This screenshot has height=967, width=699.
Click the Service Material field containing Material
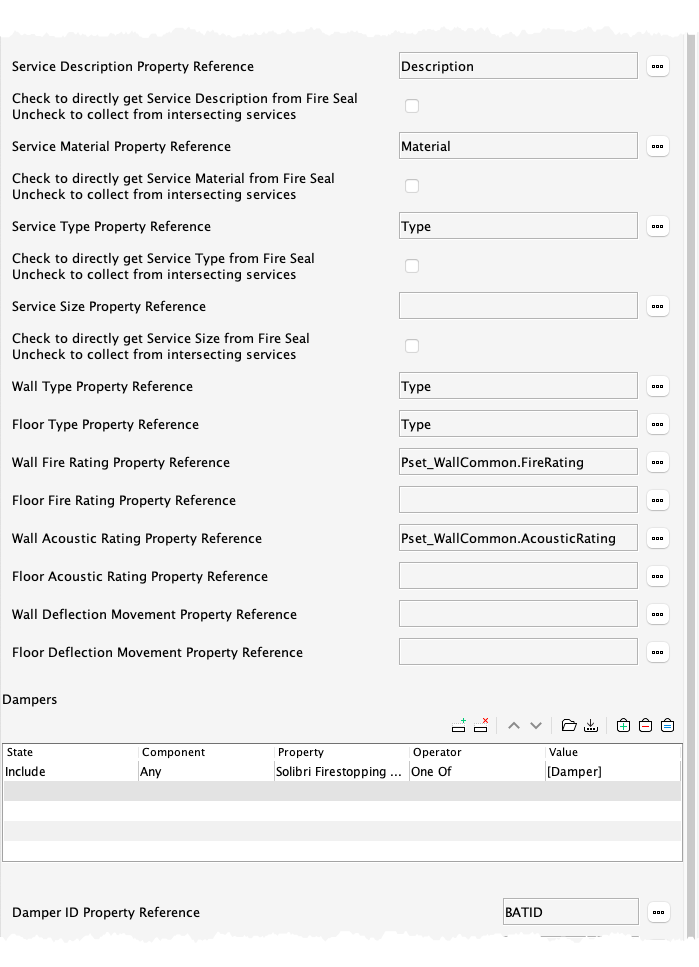518,146
